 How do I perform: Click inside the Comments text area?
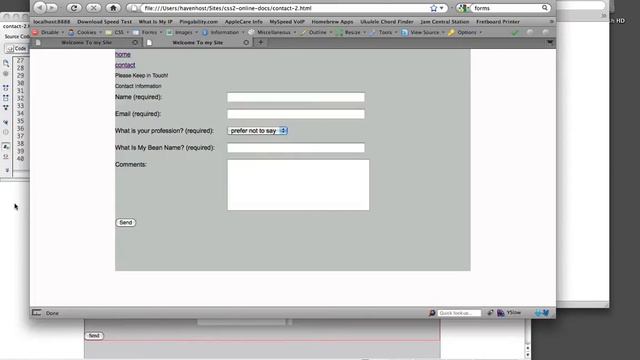tap(298, 185)
